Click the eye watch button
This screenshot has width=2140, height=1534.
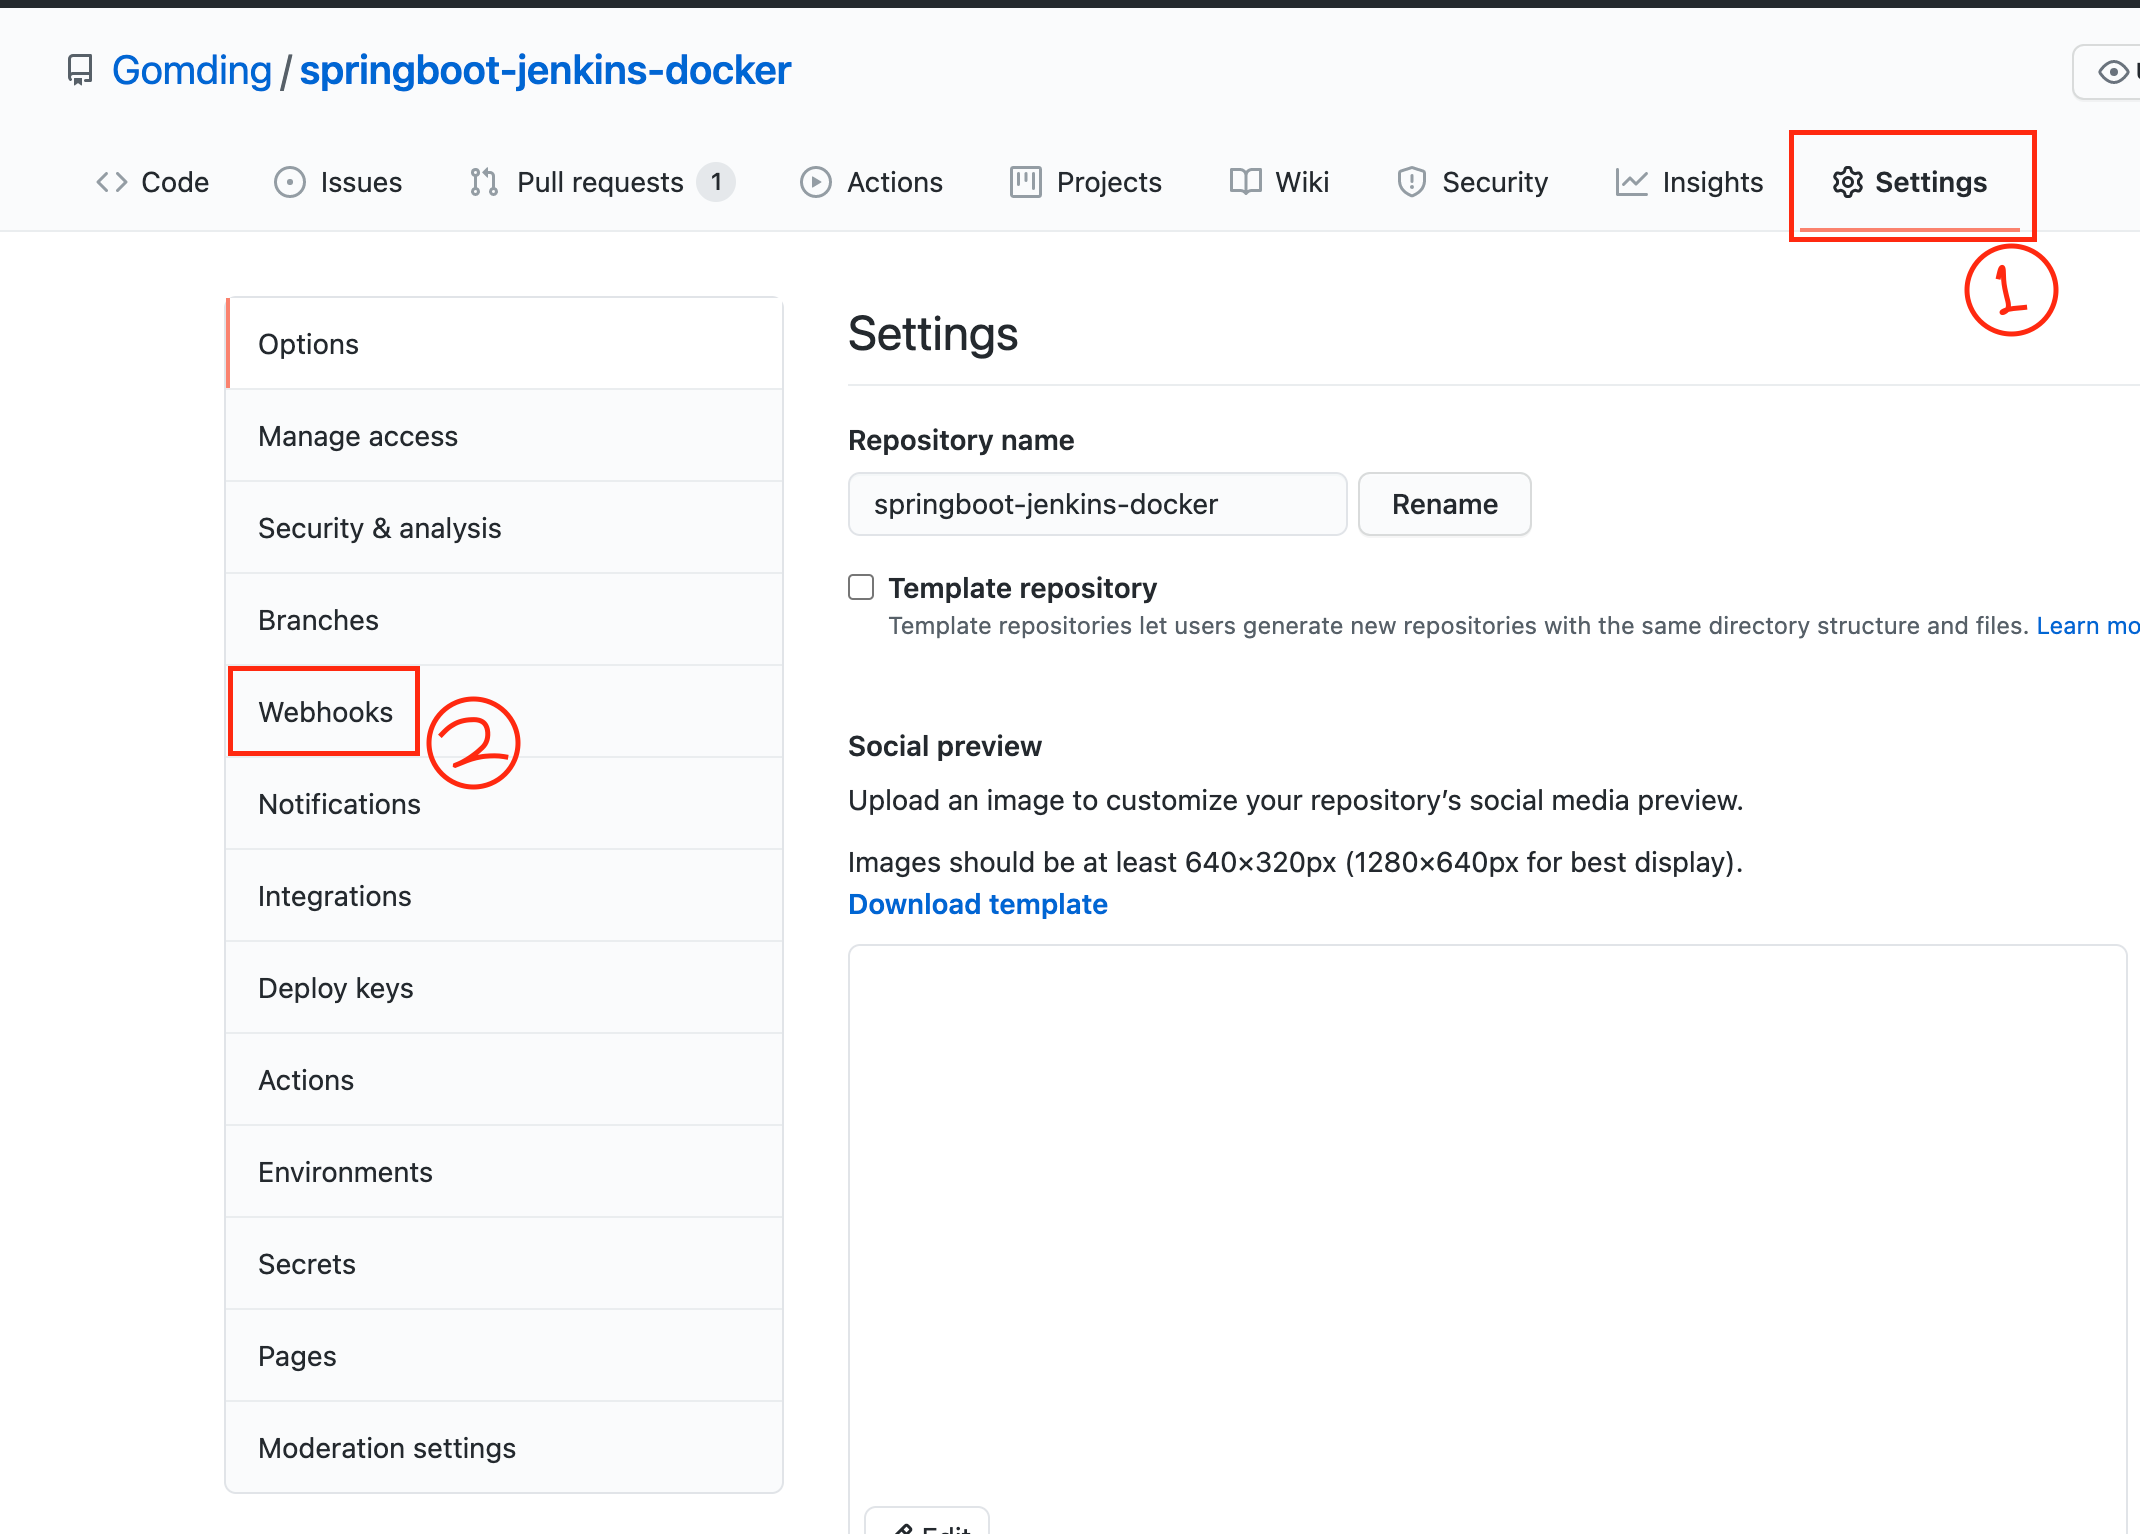2112,72
